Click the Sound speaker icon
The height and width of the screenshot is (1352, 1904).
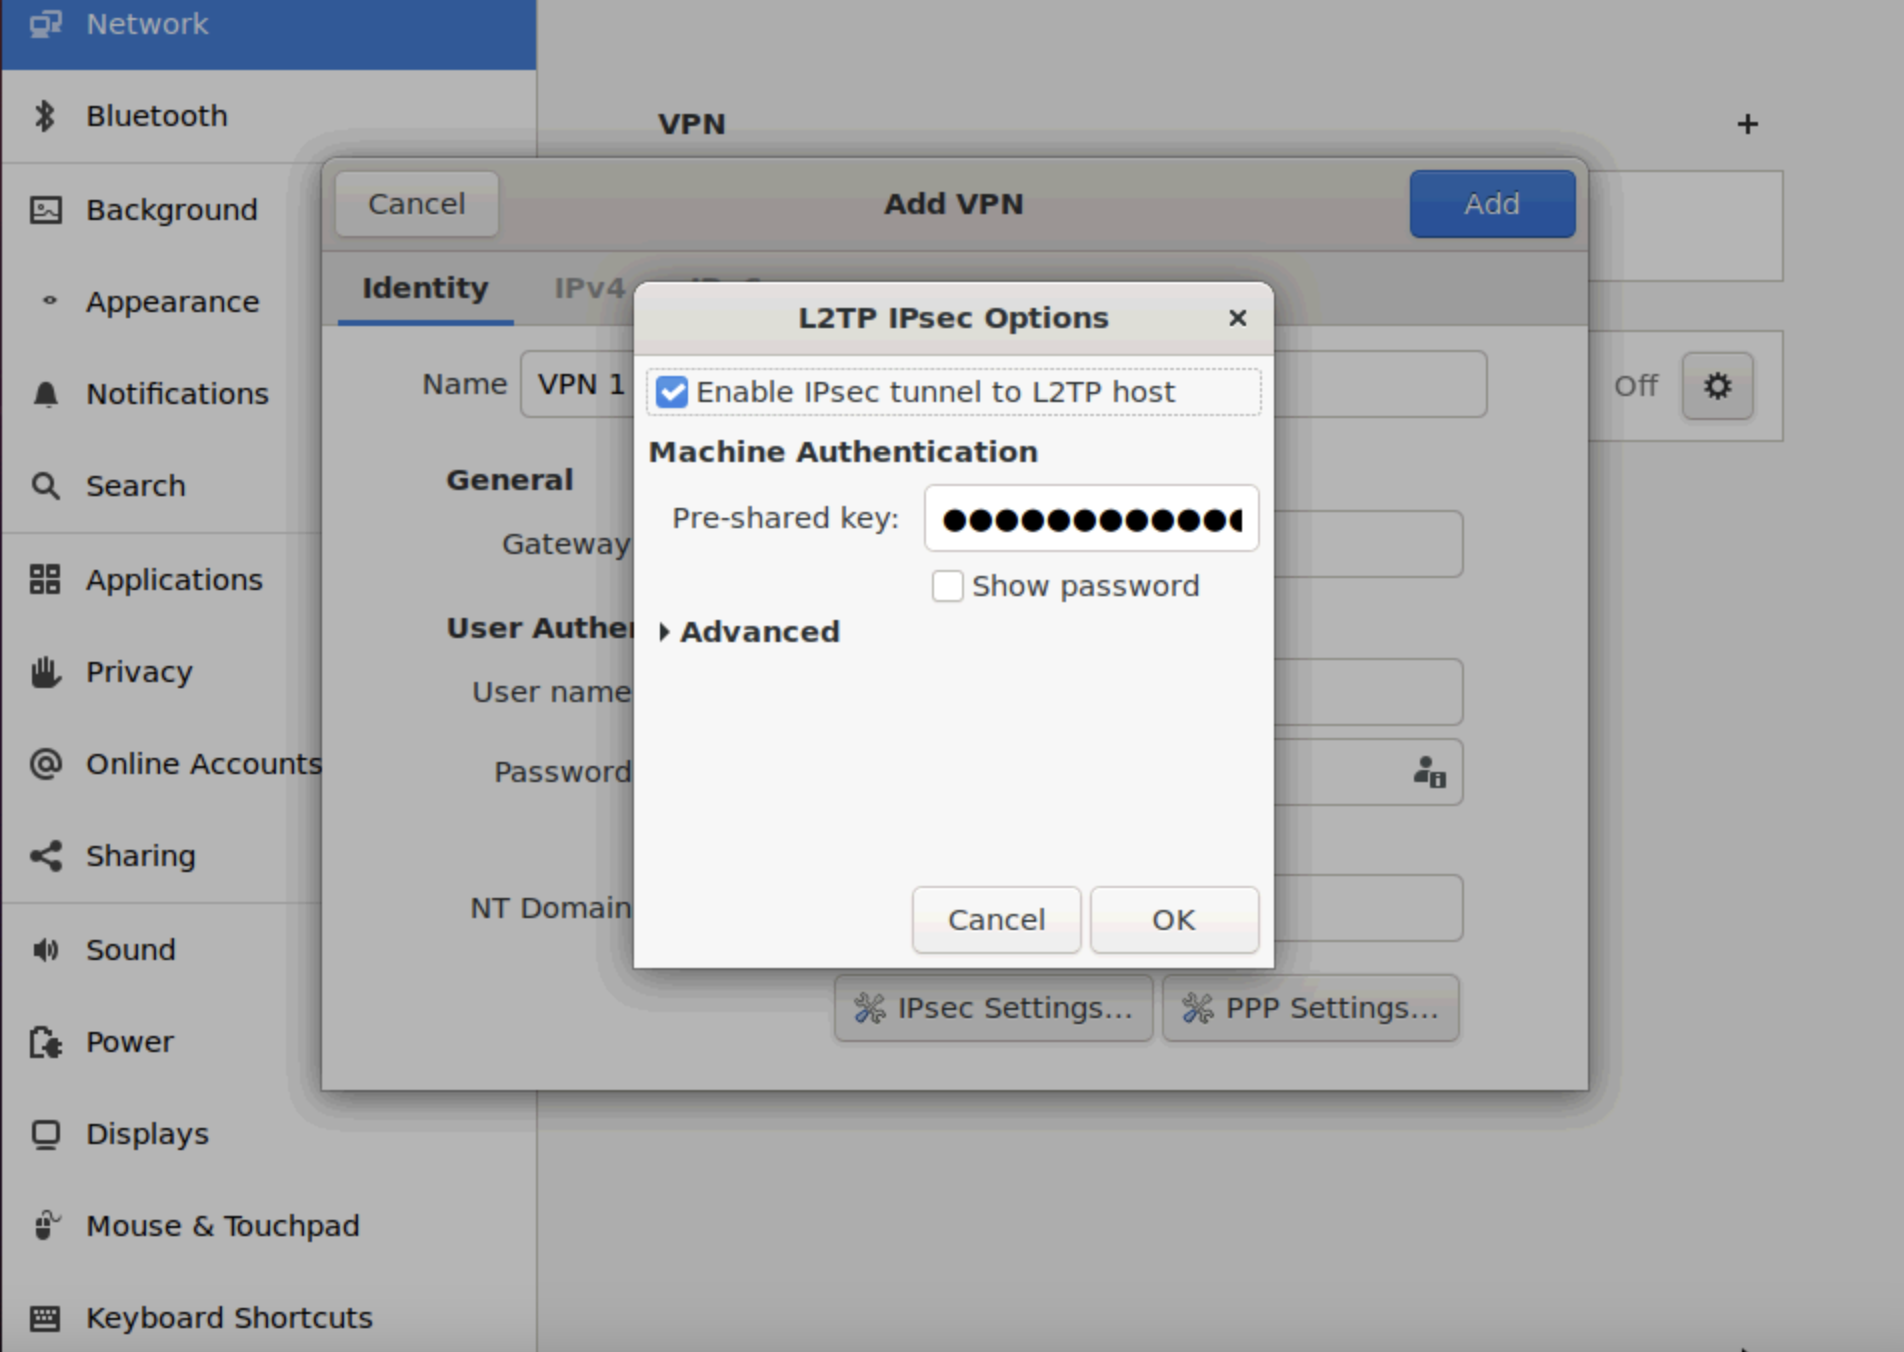pos(46,950)
